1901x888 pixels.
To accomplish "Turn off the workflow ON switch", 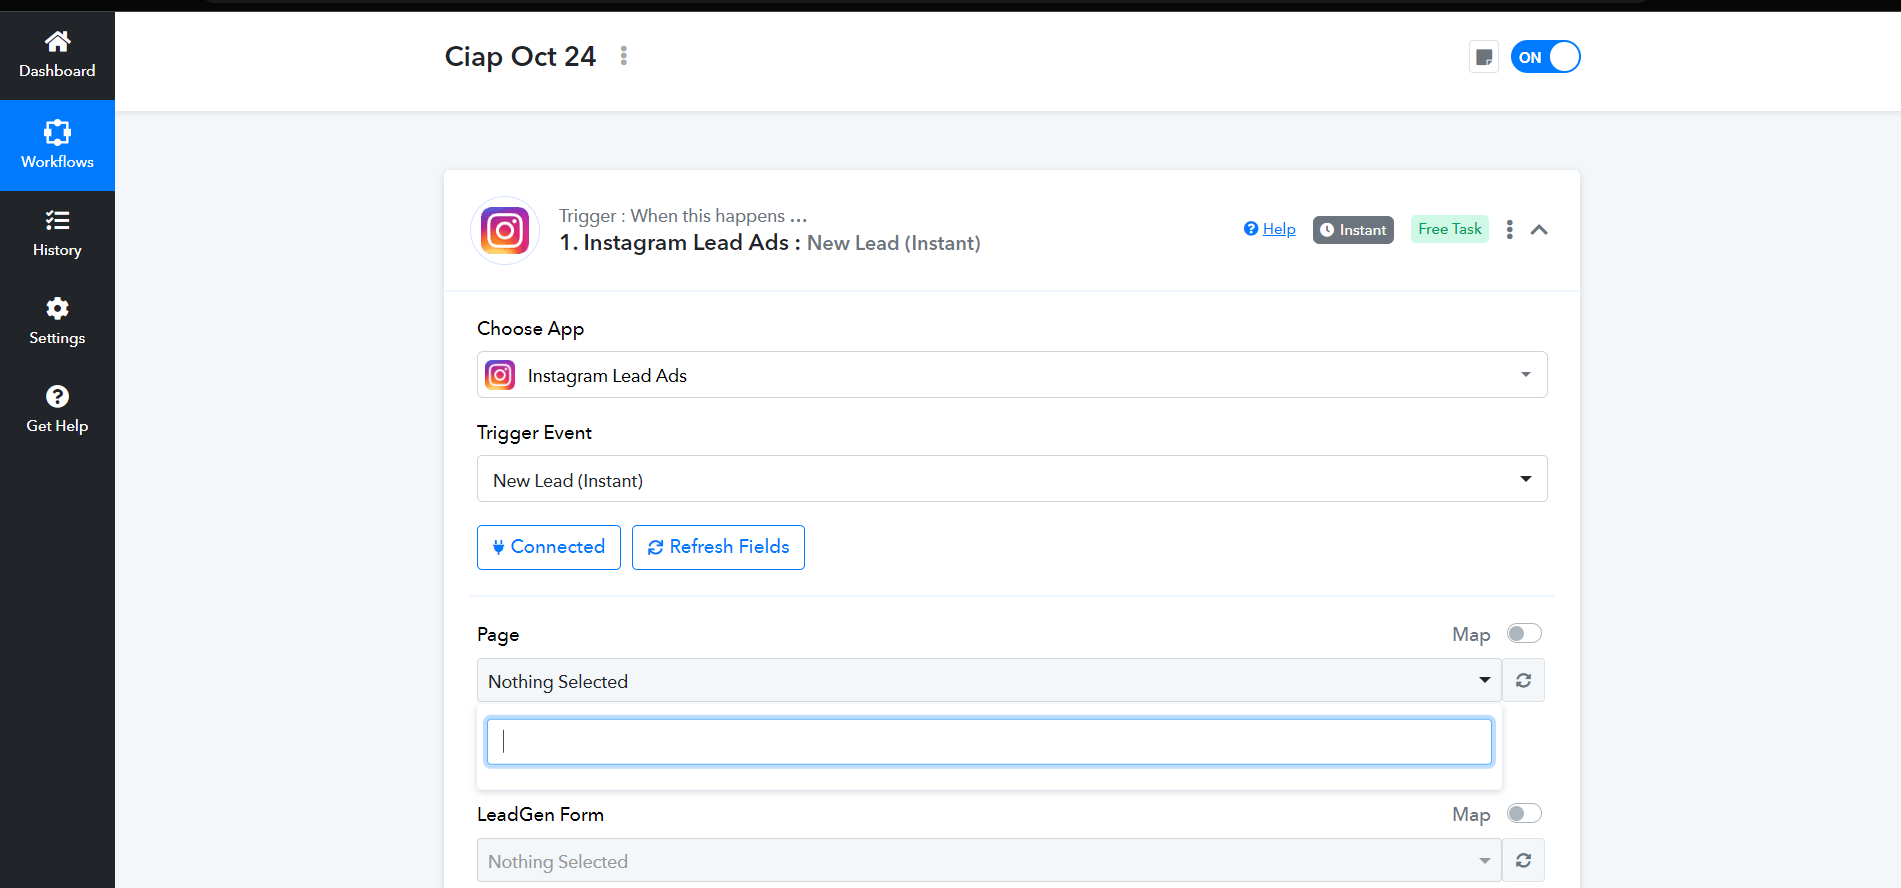I will [1545, 57].
